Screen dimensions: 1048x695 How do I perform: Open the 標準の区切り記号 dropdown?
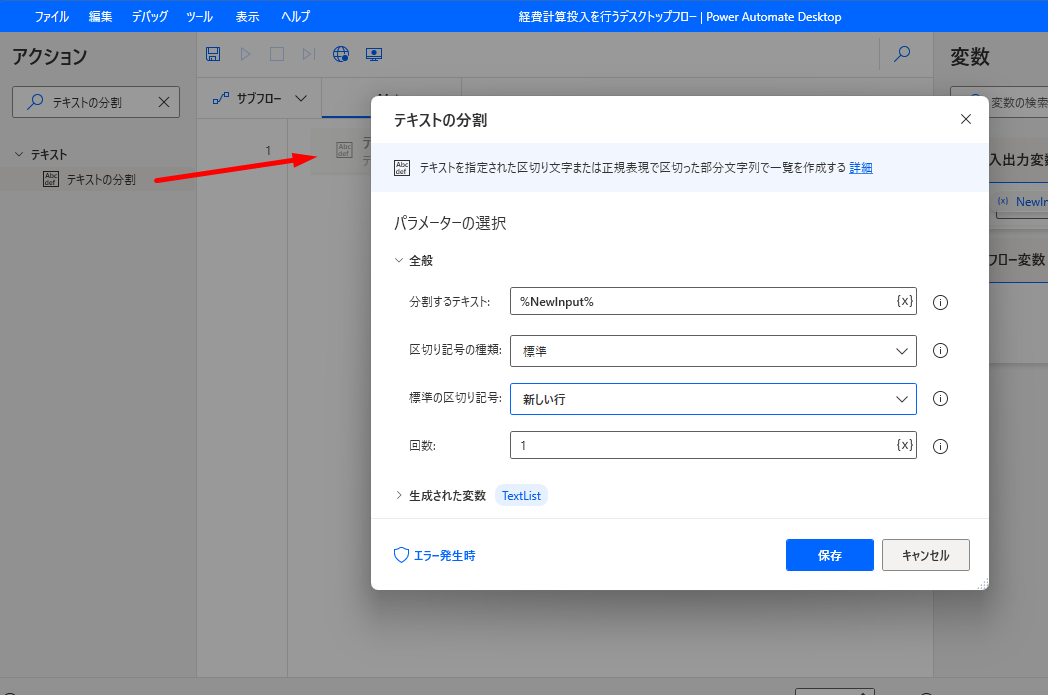[713, 399]
